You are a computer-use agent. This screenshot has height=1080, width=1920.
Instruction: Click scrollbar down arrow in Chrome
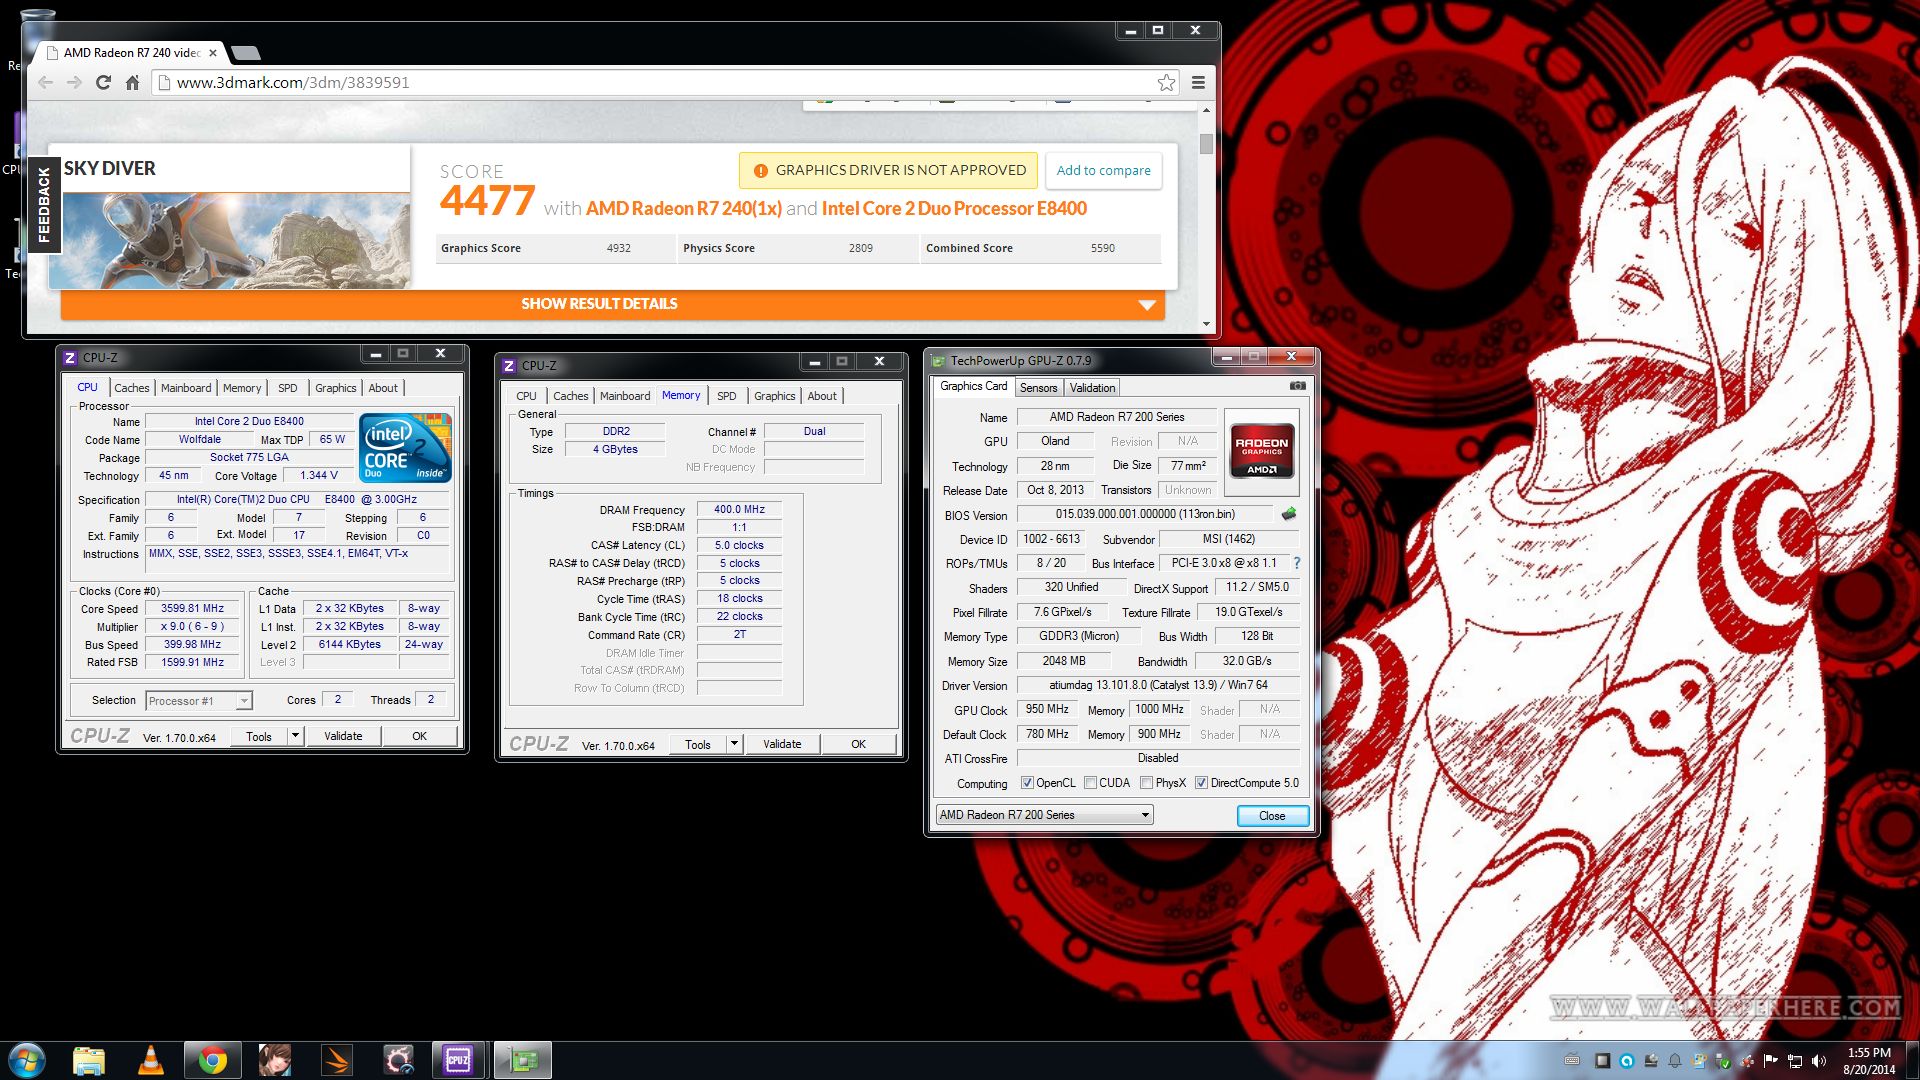pos(1206,324)
